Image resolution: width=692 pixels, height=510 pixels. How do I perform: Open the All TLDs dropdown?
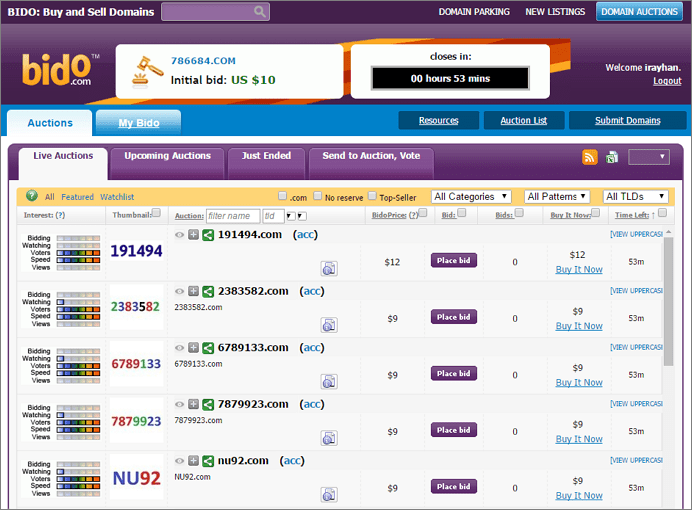point(636,197)
